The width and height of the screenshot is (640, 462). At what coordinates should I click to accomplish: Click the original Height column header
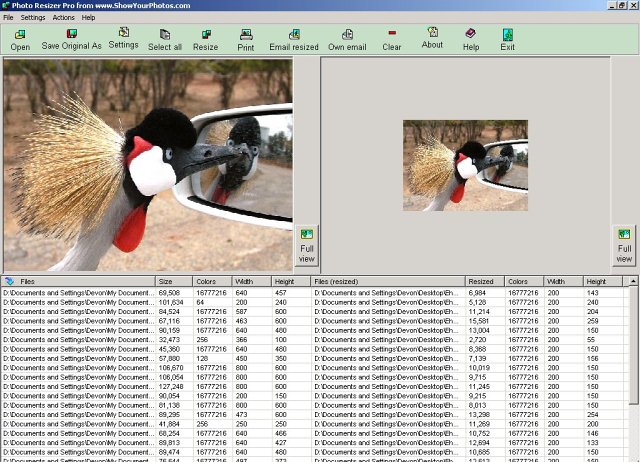point(291,281)
